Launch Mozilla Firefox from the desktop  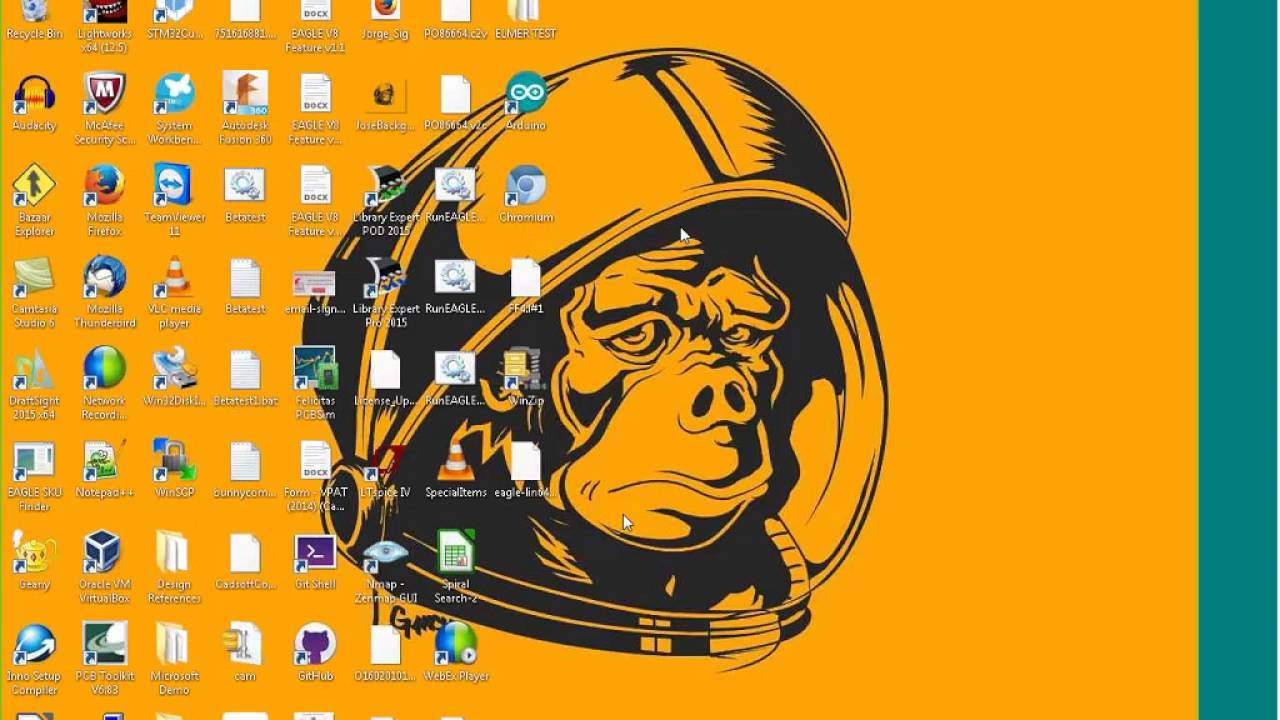pos(104,186)
